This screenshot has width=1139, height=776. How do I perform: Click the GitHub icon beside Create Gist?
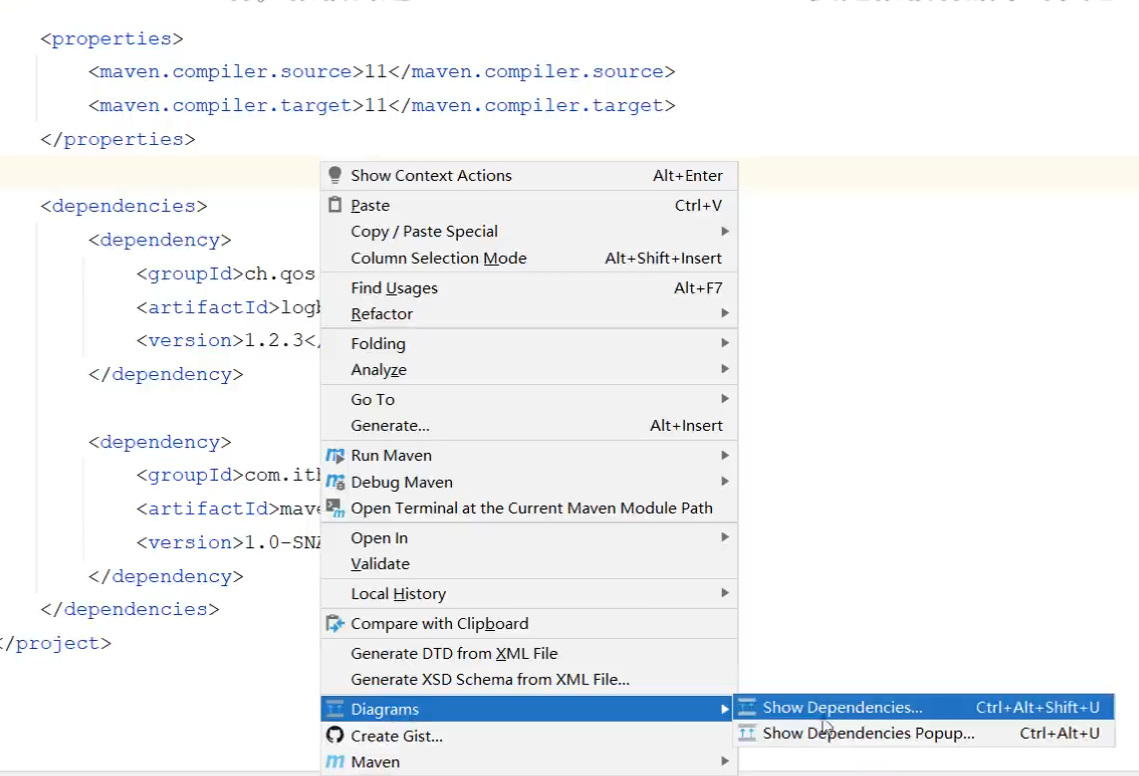[335, 735]
